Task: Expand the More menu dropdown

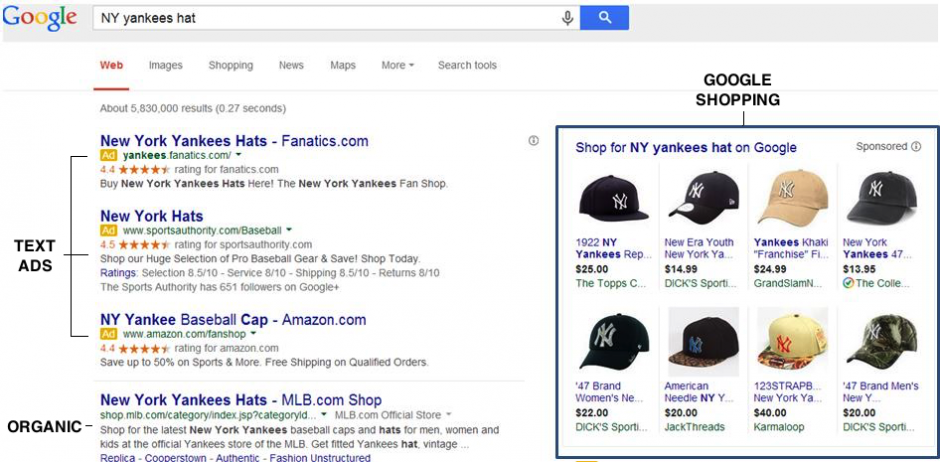Action: [397, 66]
